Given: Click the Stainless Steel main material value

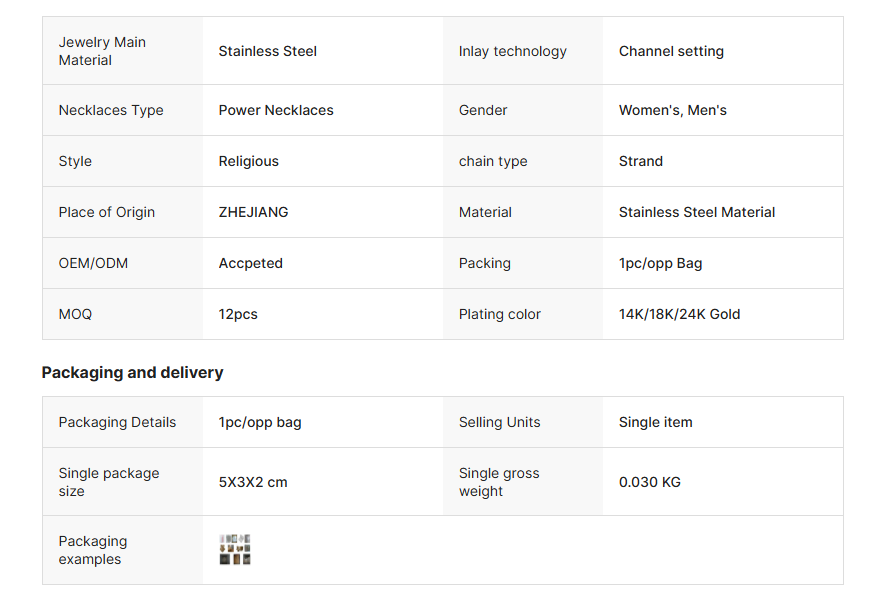Looking at the screenshot, I should coord(267,51).
